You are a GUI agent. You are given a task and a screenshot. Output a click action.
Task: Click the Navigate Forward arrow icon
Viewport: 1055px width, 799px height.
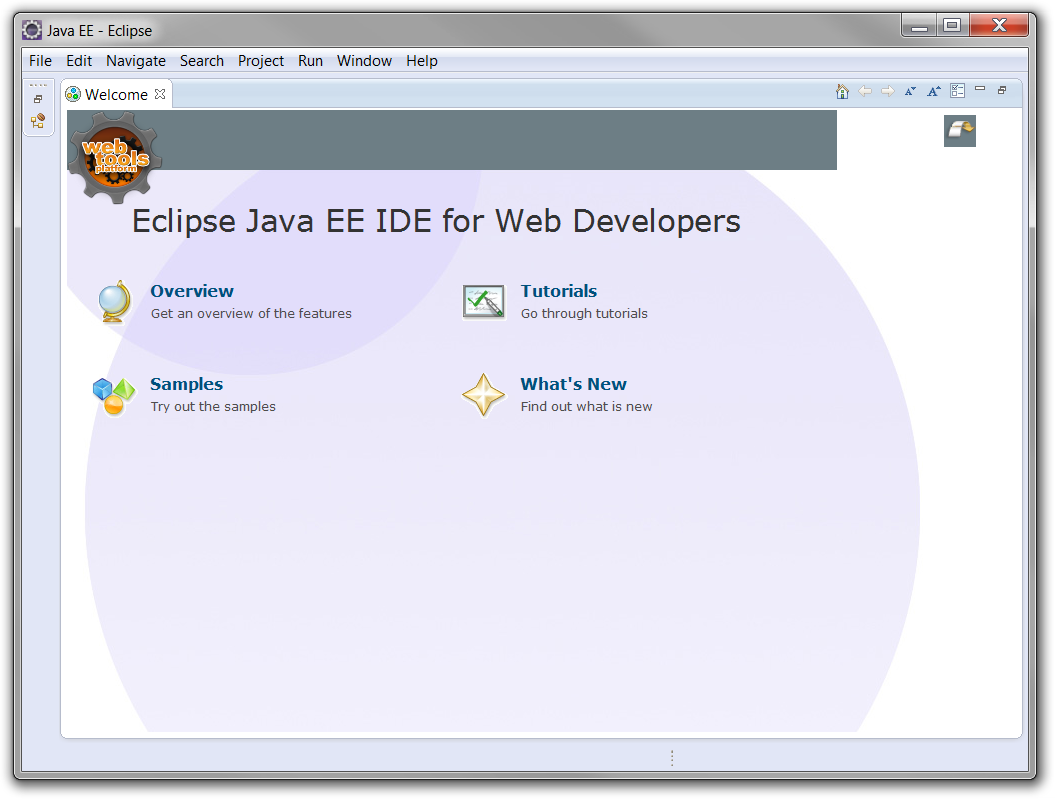888,92
